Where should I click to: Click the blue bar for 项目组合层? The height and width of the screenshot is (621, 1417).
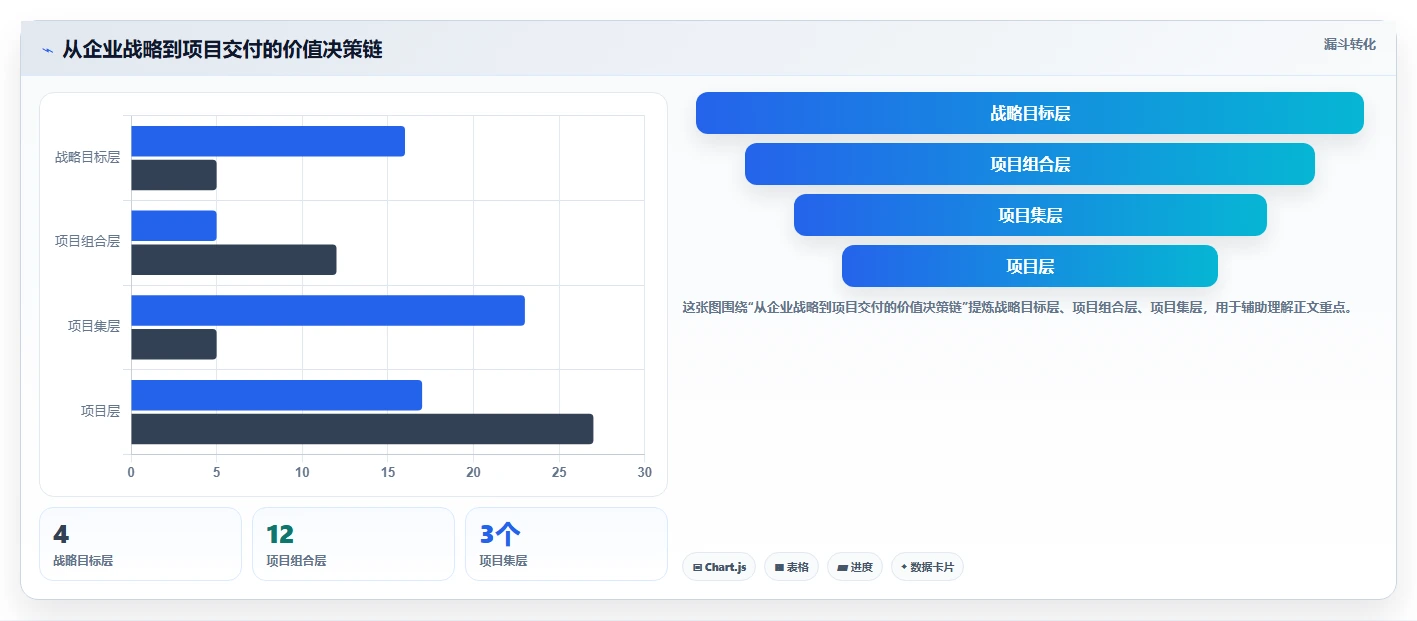(x=174, y=226)
